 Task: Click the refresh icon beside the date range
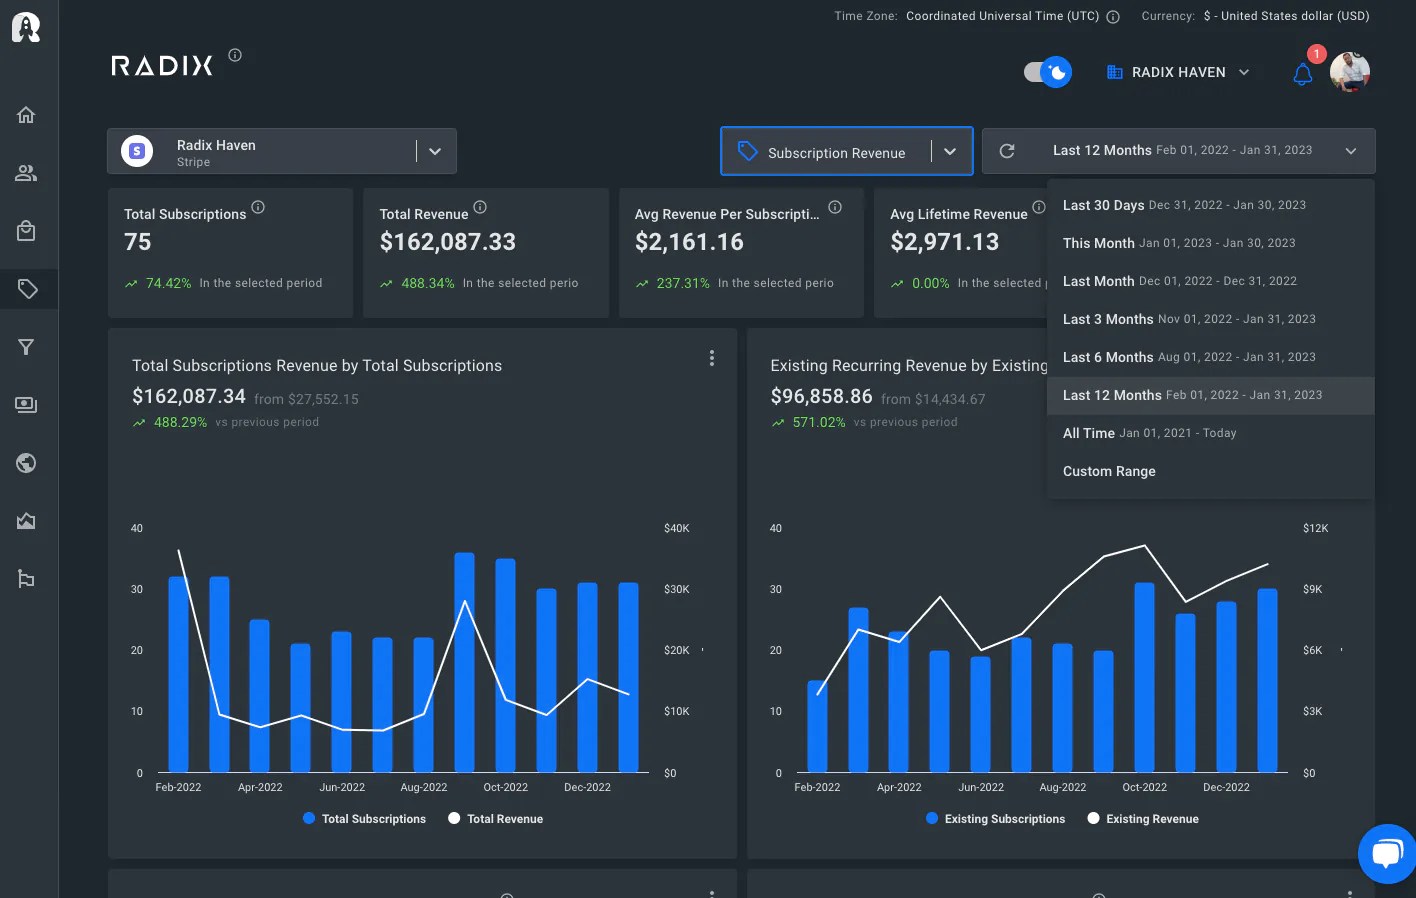coord(1007,150)
